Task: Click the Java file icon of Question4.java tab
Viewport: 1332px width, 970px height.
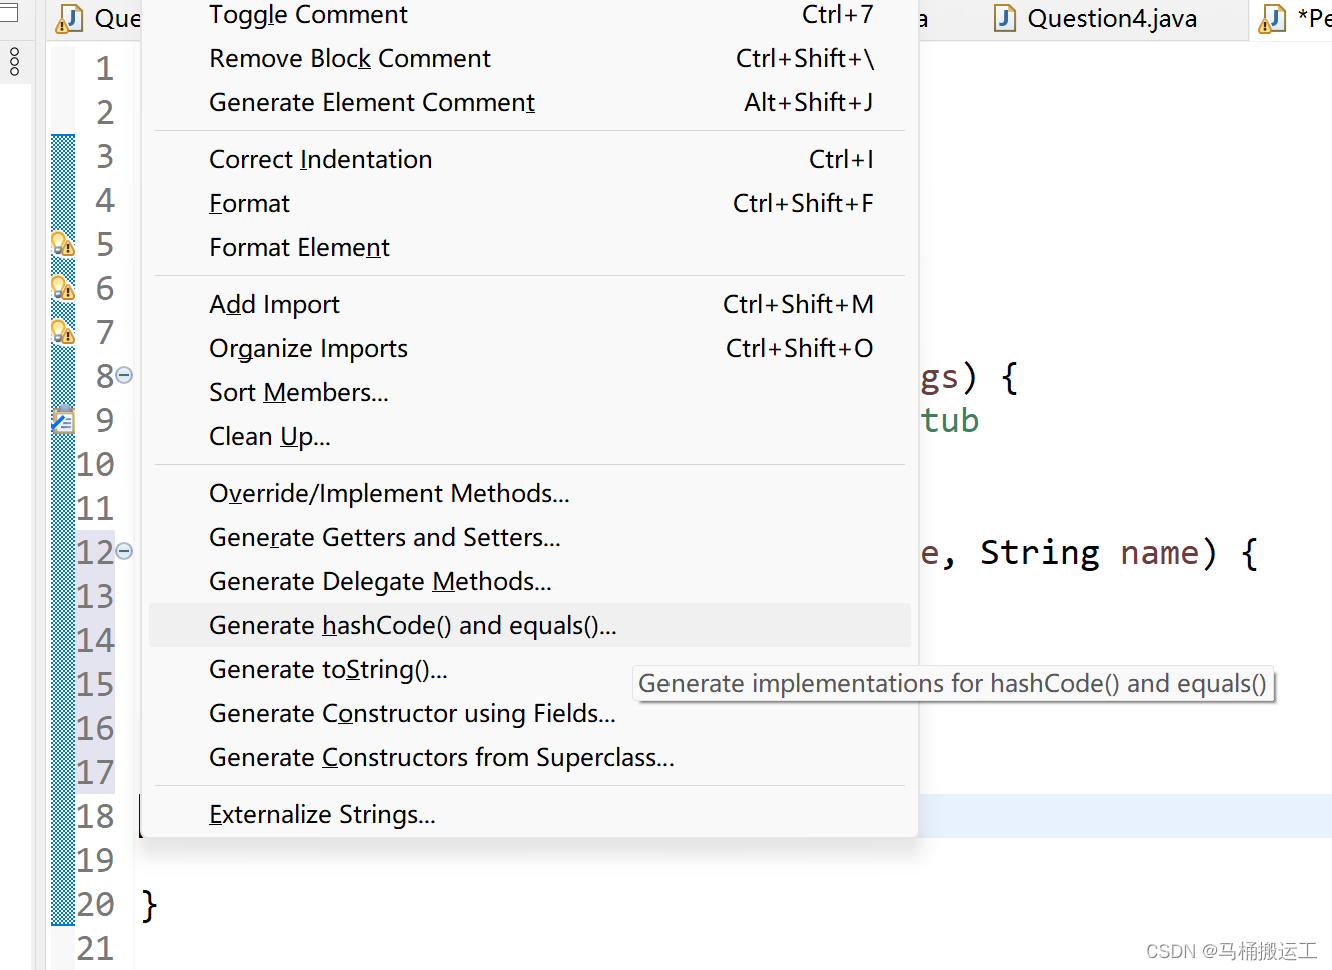Action: click(1005, 18)
